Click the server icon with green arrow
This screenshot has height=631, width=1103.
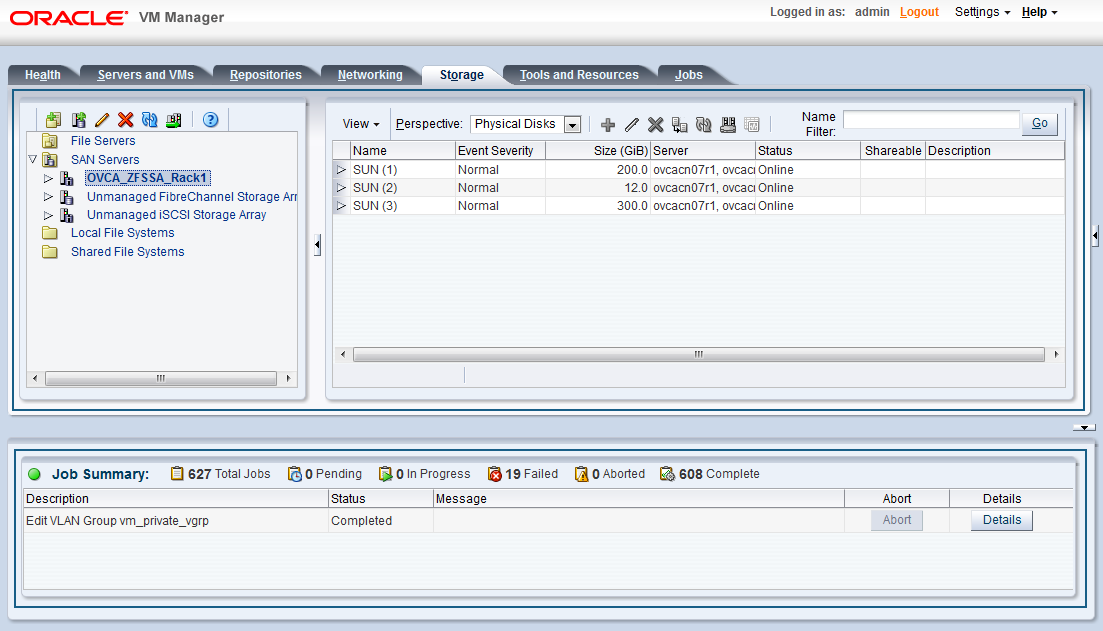point(173,120)
